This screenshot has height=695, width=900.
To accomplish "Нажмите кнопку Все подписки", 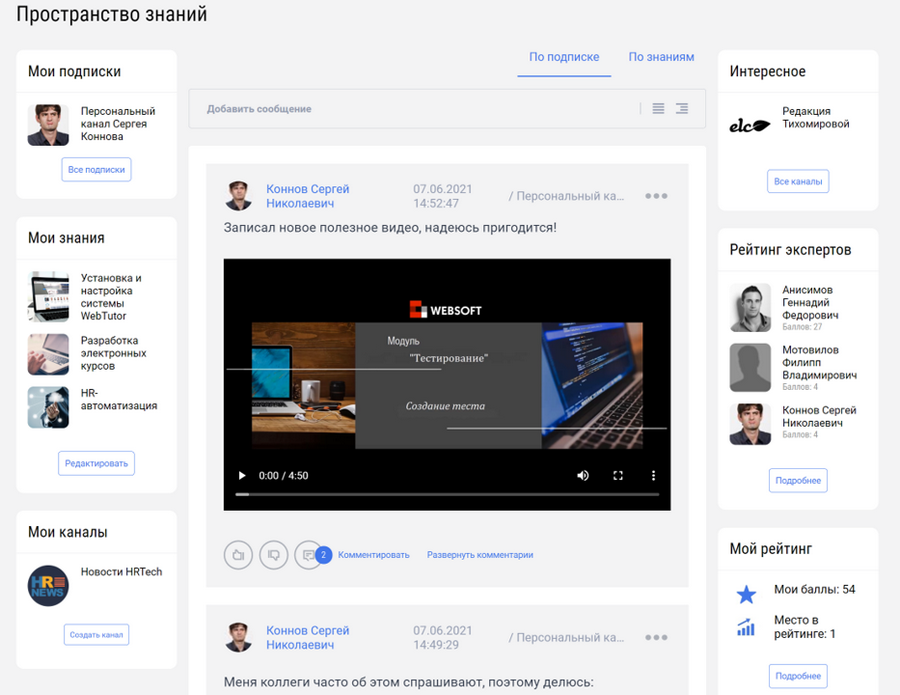I will 96,169.
